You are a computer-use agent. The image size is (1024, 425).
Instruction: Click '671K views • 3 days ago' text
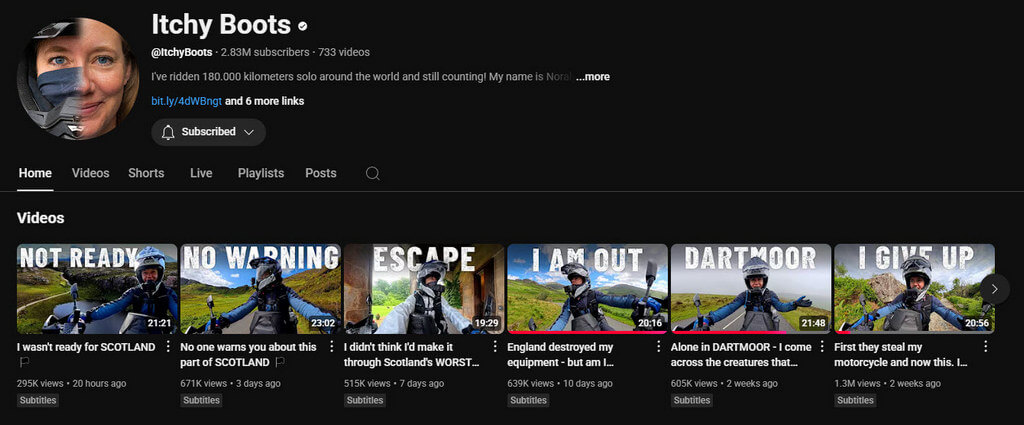[231, 383]
